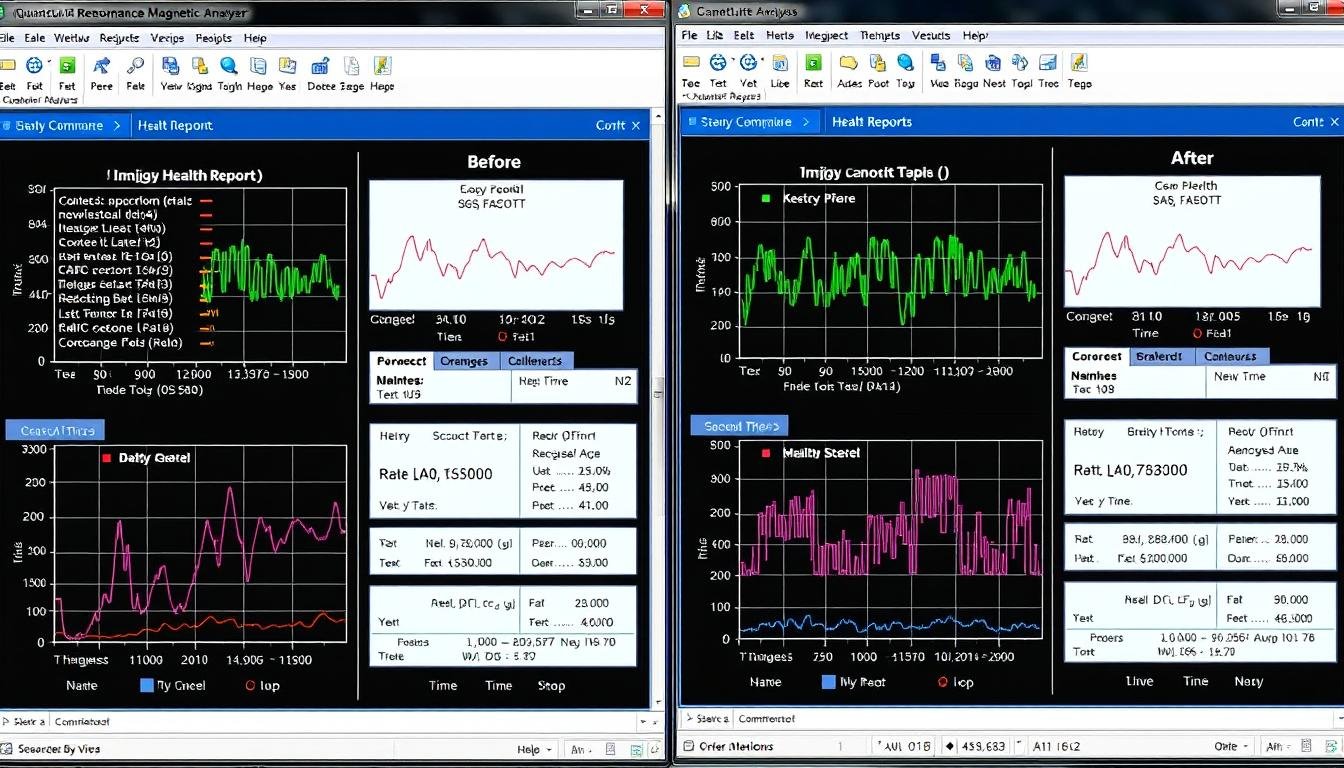1344x768 pixels.
Task: Click the red Daffy Gratel legend swatch
Action: (106, 458)
